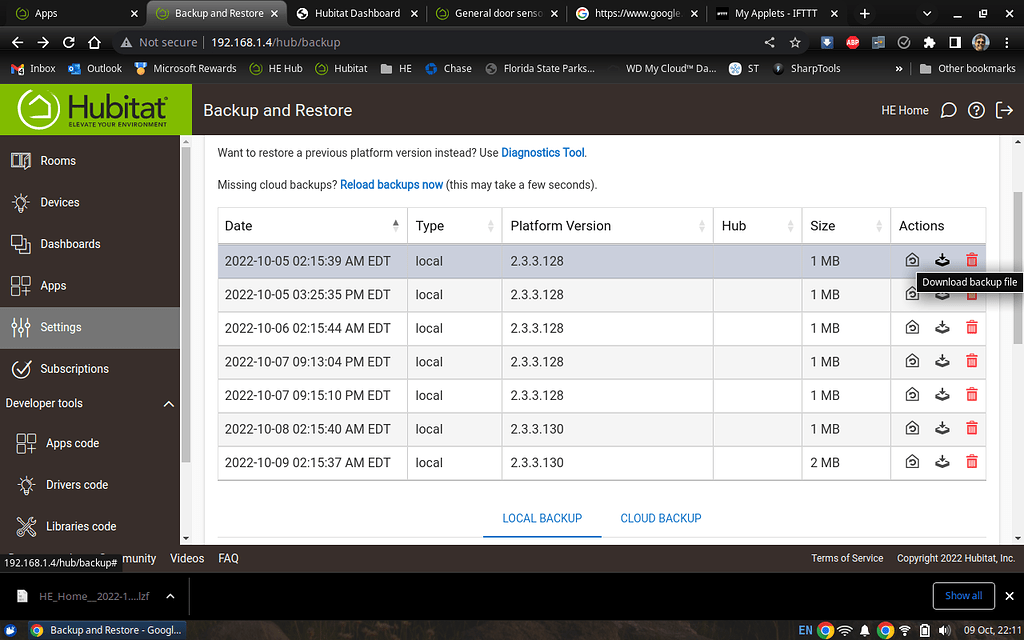Screen dimensions: 1024x640
Task: Download the 2022-10-08 02:15:40 AM backup
Action: tap(942, 429)
